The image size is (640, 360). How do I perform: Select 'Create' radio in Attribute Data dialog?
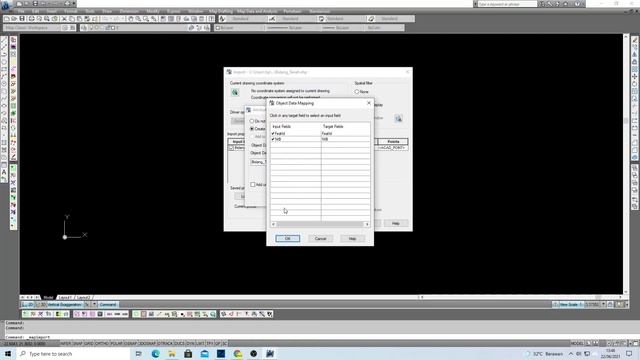click(252, 129)
